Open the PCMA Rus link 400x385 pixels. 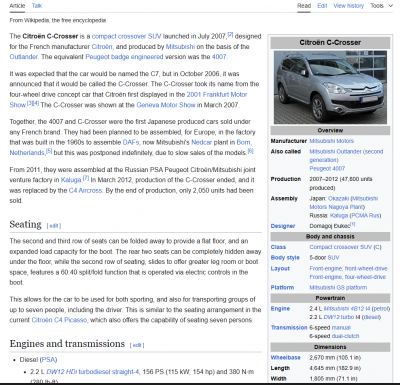coord(365,216)
